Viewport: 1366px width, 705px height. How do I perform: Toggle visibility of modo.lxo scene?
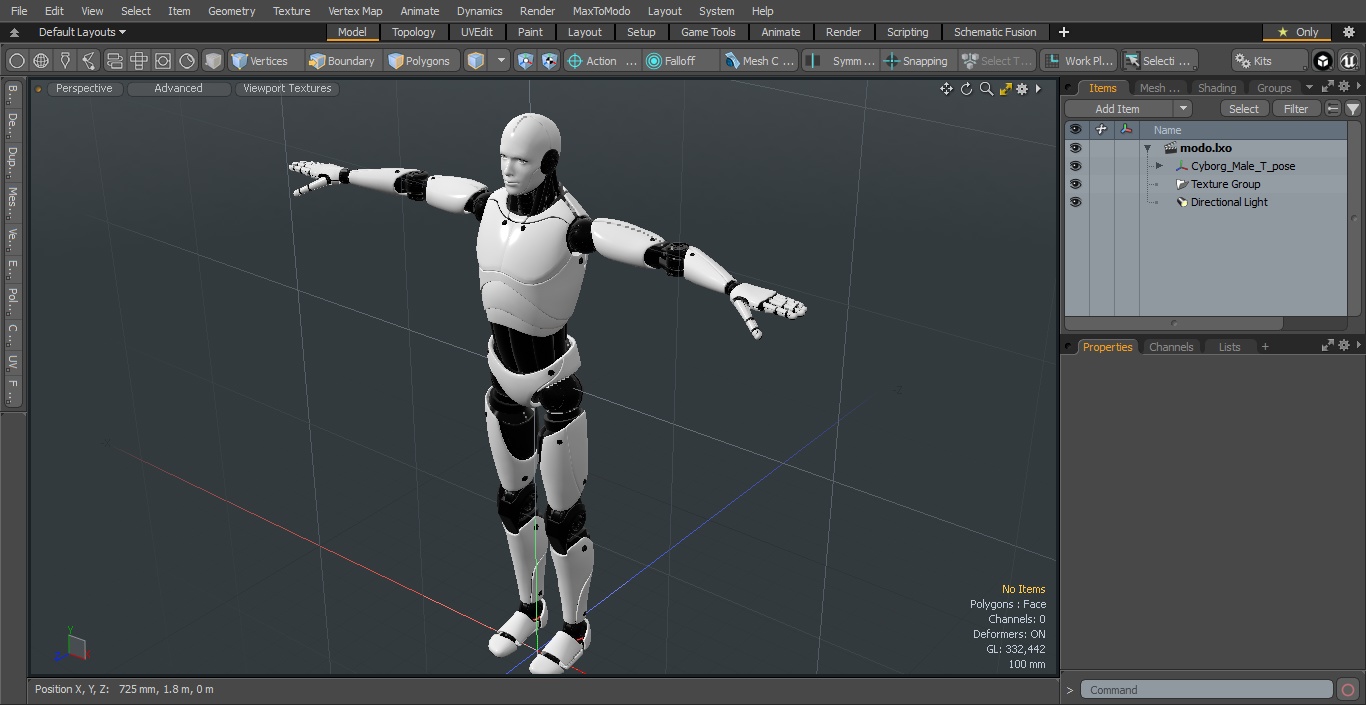pos(1075,148)
